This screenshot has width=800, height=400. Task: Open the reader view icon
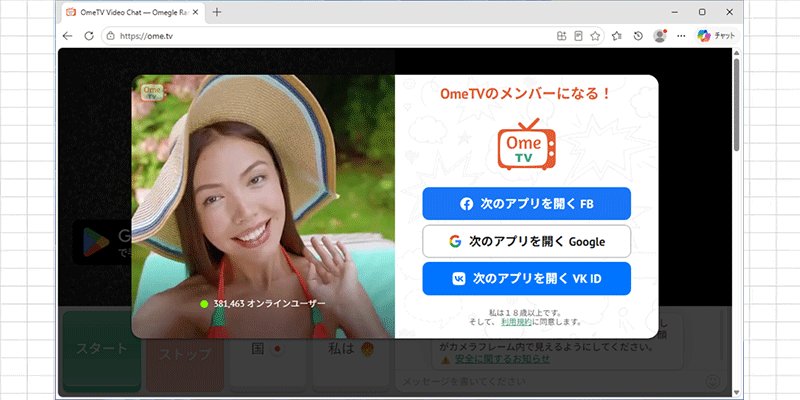point(578,36)
